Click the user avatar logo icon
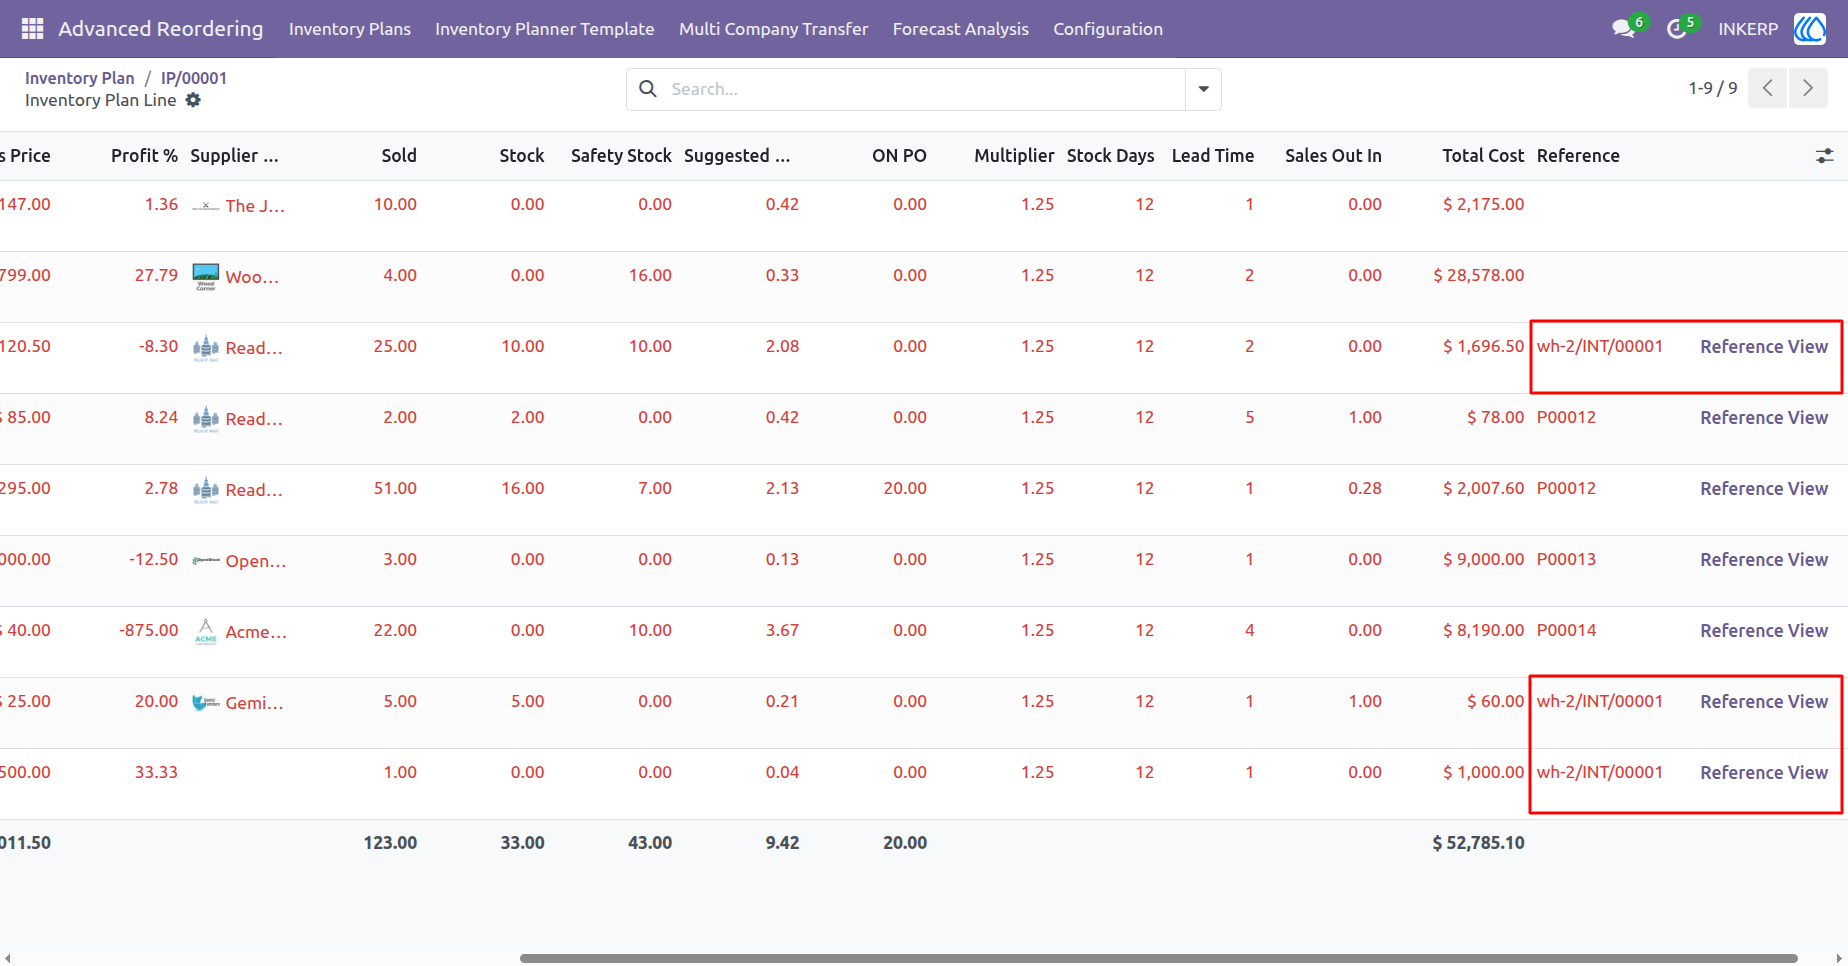The height and width of the screenshot is (966, 1848). (x=1810, y=29)
